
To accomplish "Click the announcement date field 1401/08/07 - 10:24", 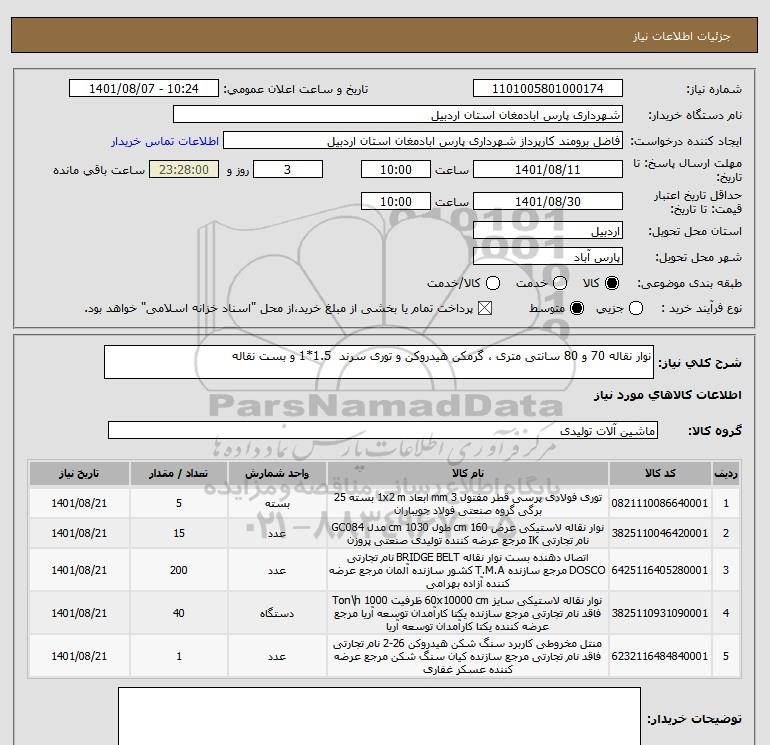I will (x=143, y=88).
